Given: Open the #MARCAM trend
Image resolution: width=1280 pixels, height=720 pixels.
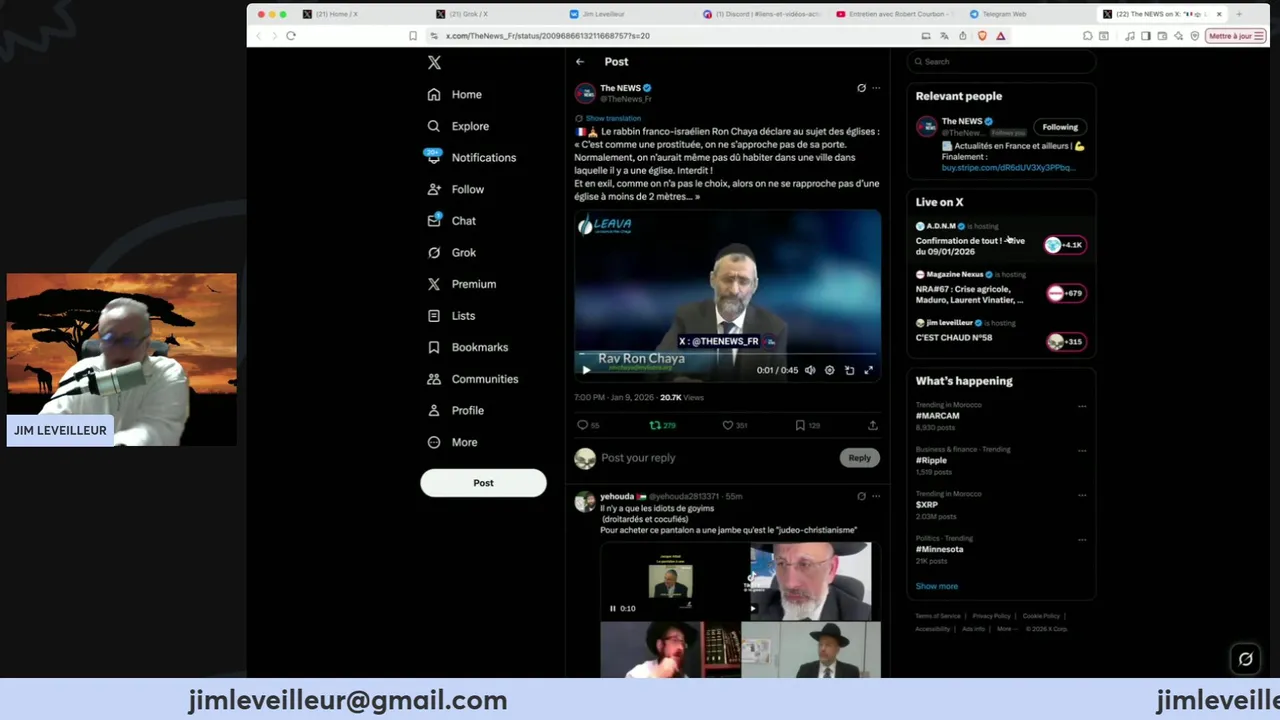Looking at the screenshot, I should click(x=938, y=416).
